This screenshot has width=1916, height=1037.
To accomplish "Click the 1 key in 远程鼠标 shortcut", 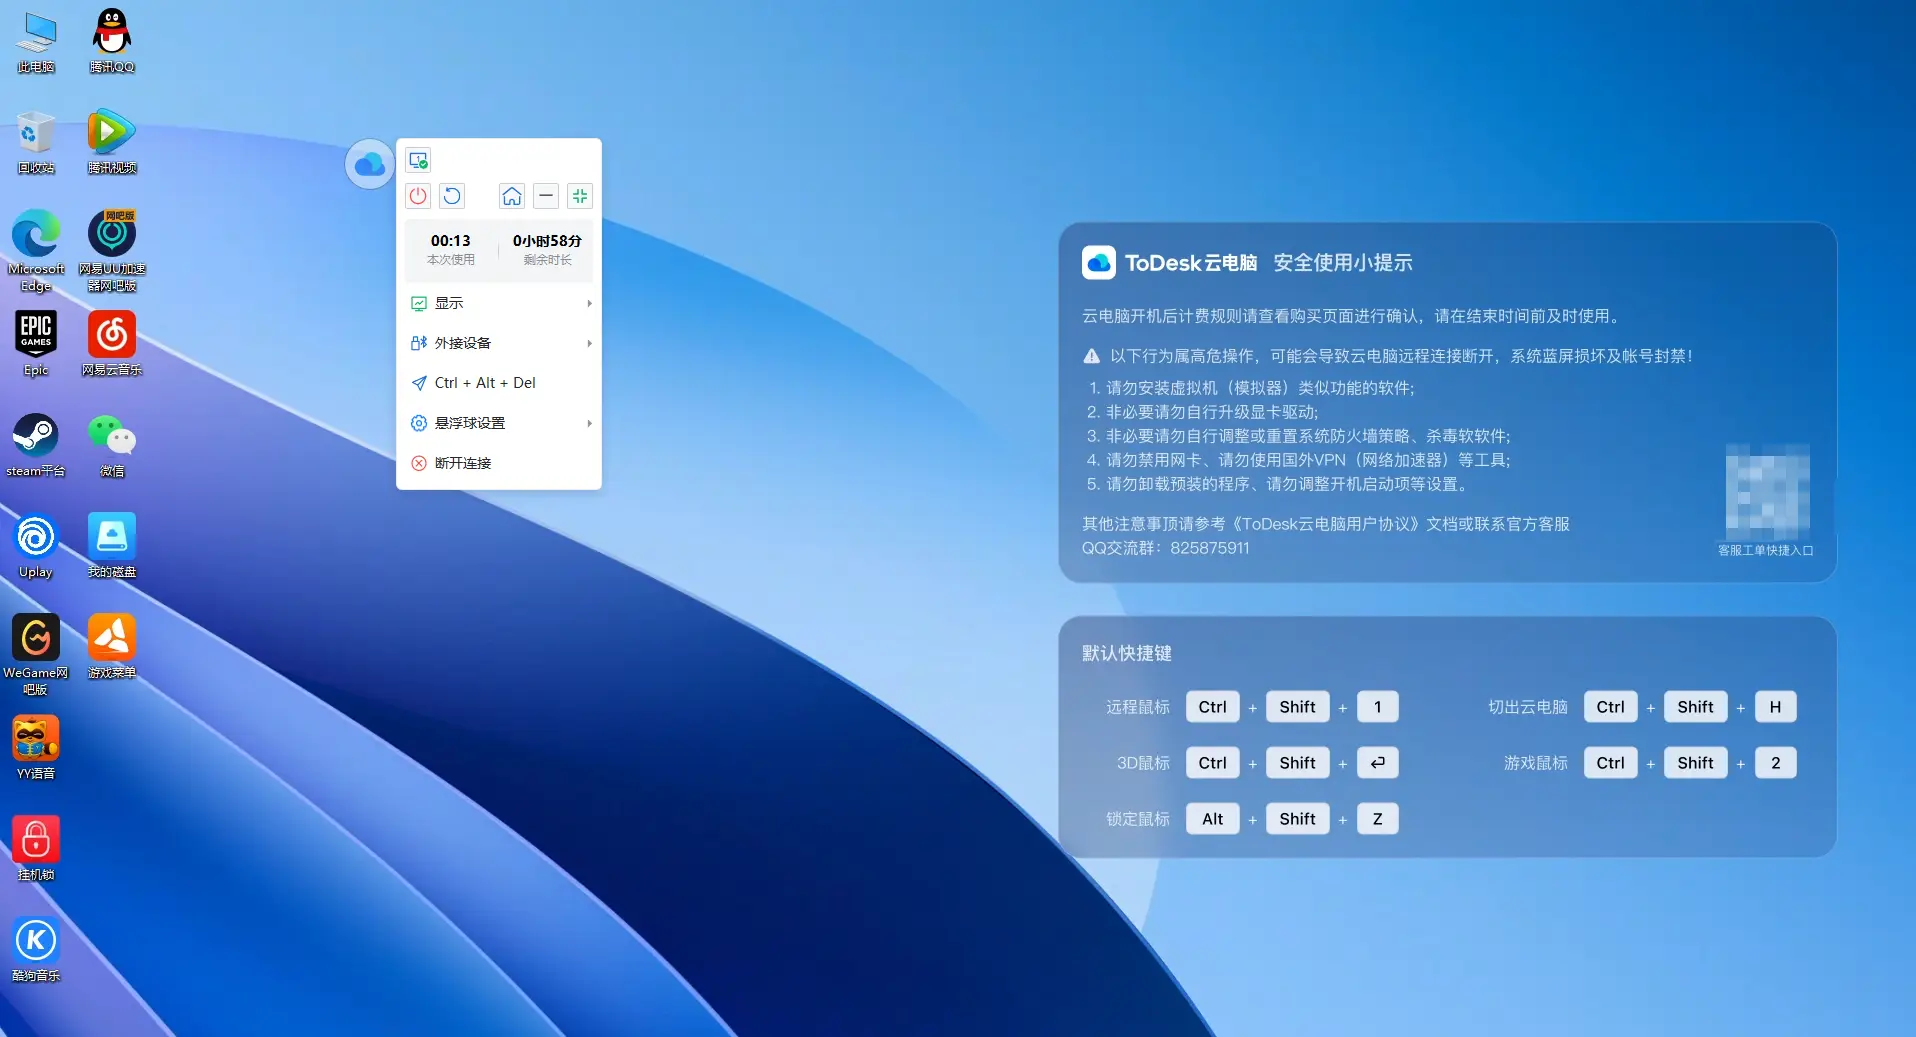I will click(1378, 707).
